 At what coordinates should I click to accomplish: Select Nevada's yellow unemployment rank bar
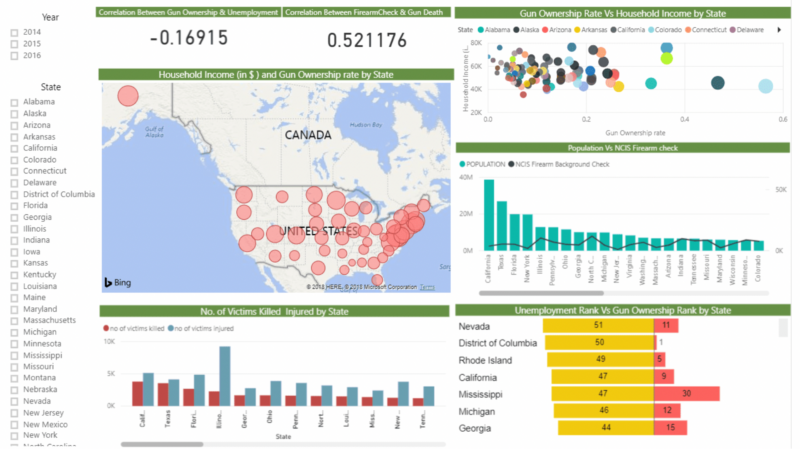[598, 326]
